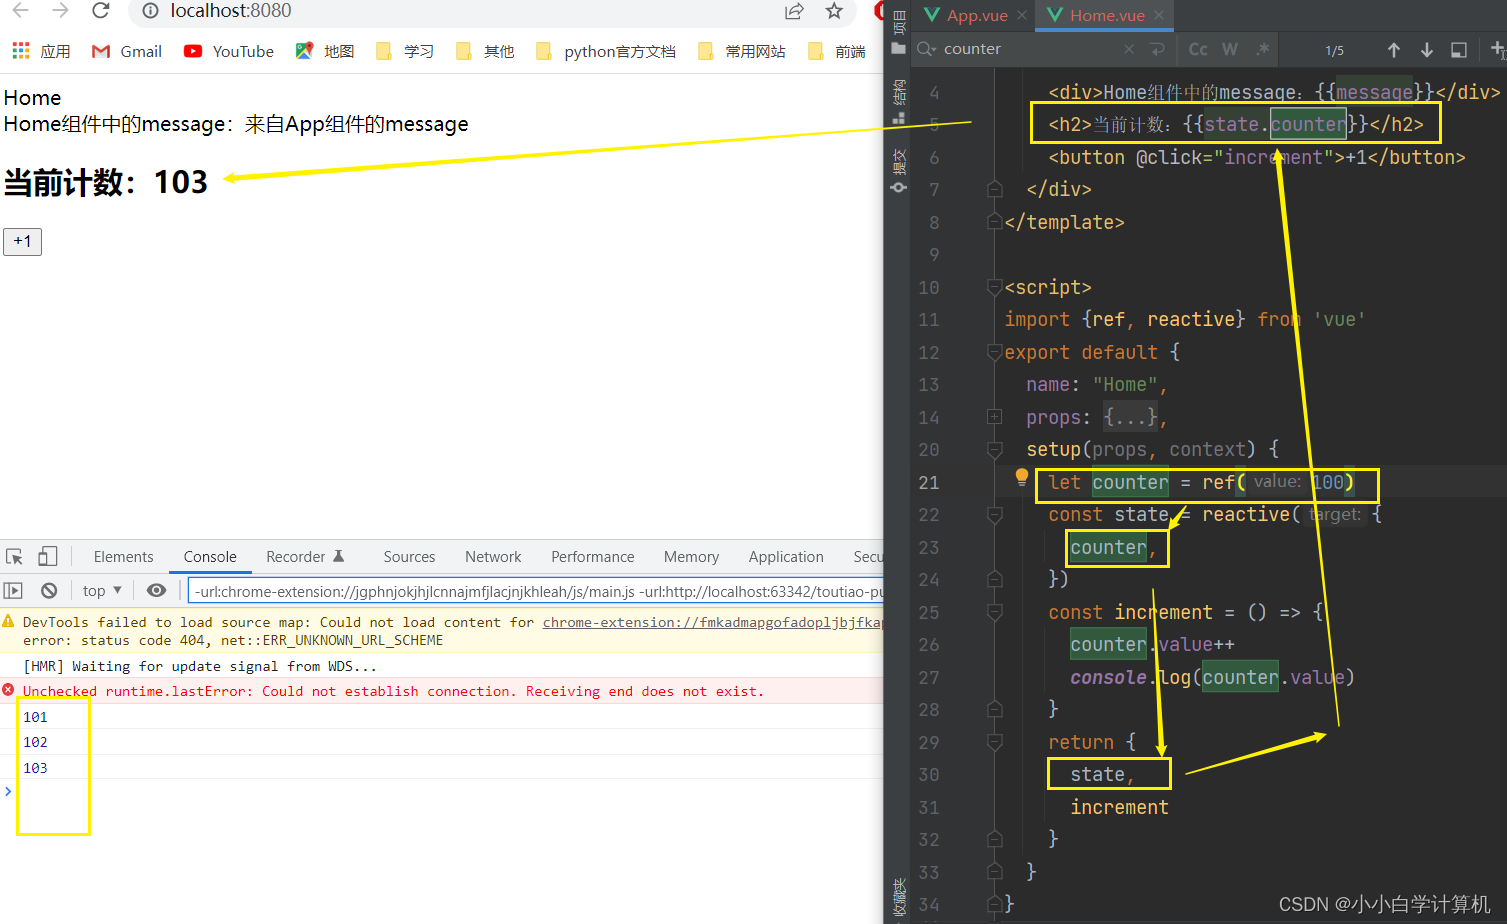Open the python官方文档 bookmarks folder
Image resolution: width=1507 pixels, height=924 pixels.
click(606, 51)
